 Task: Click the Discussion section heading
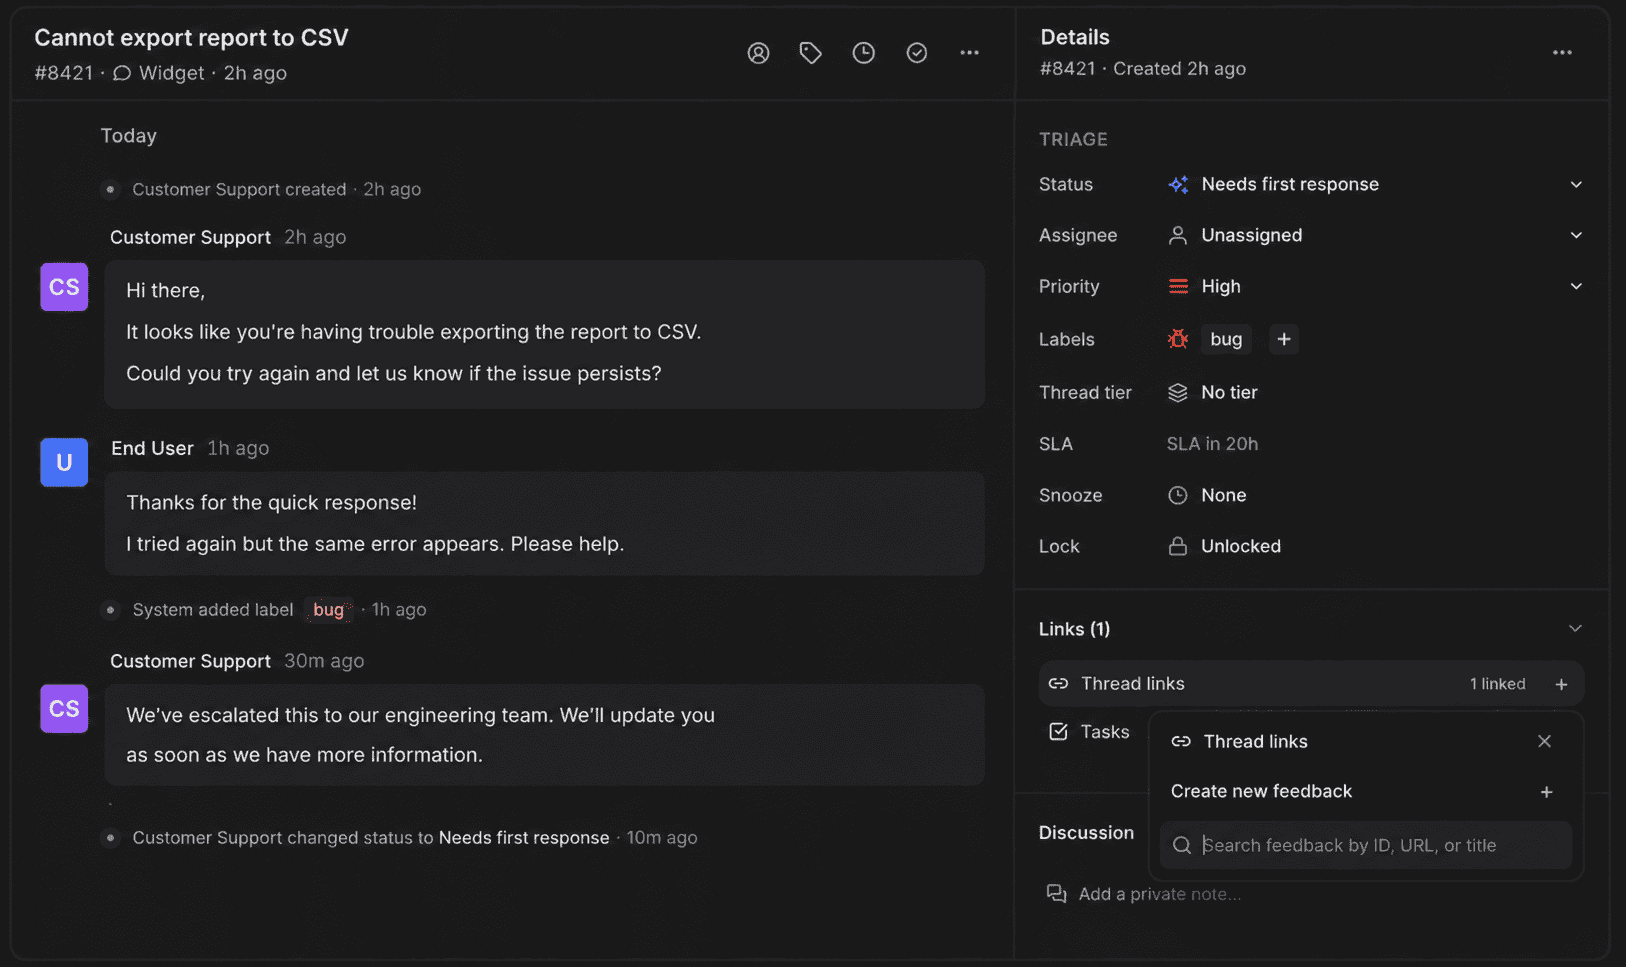[1086, 833]
